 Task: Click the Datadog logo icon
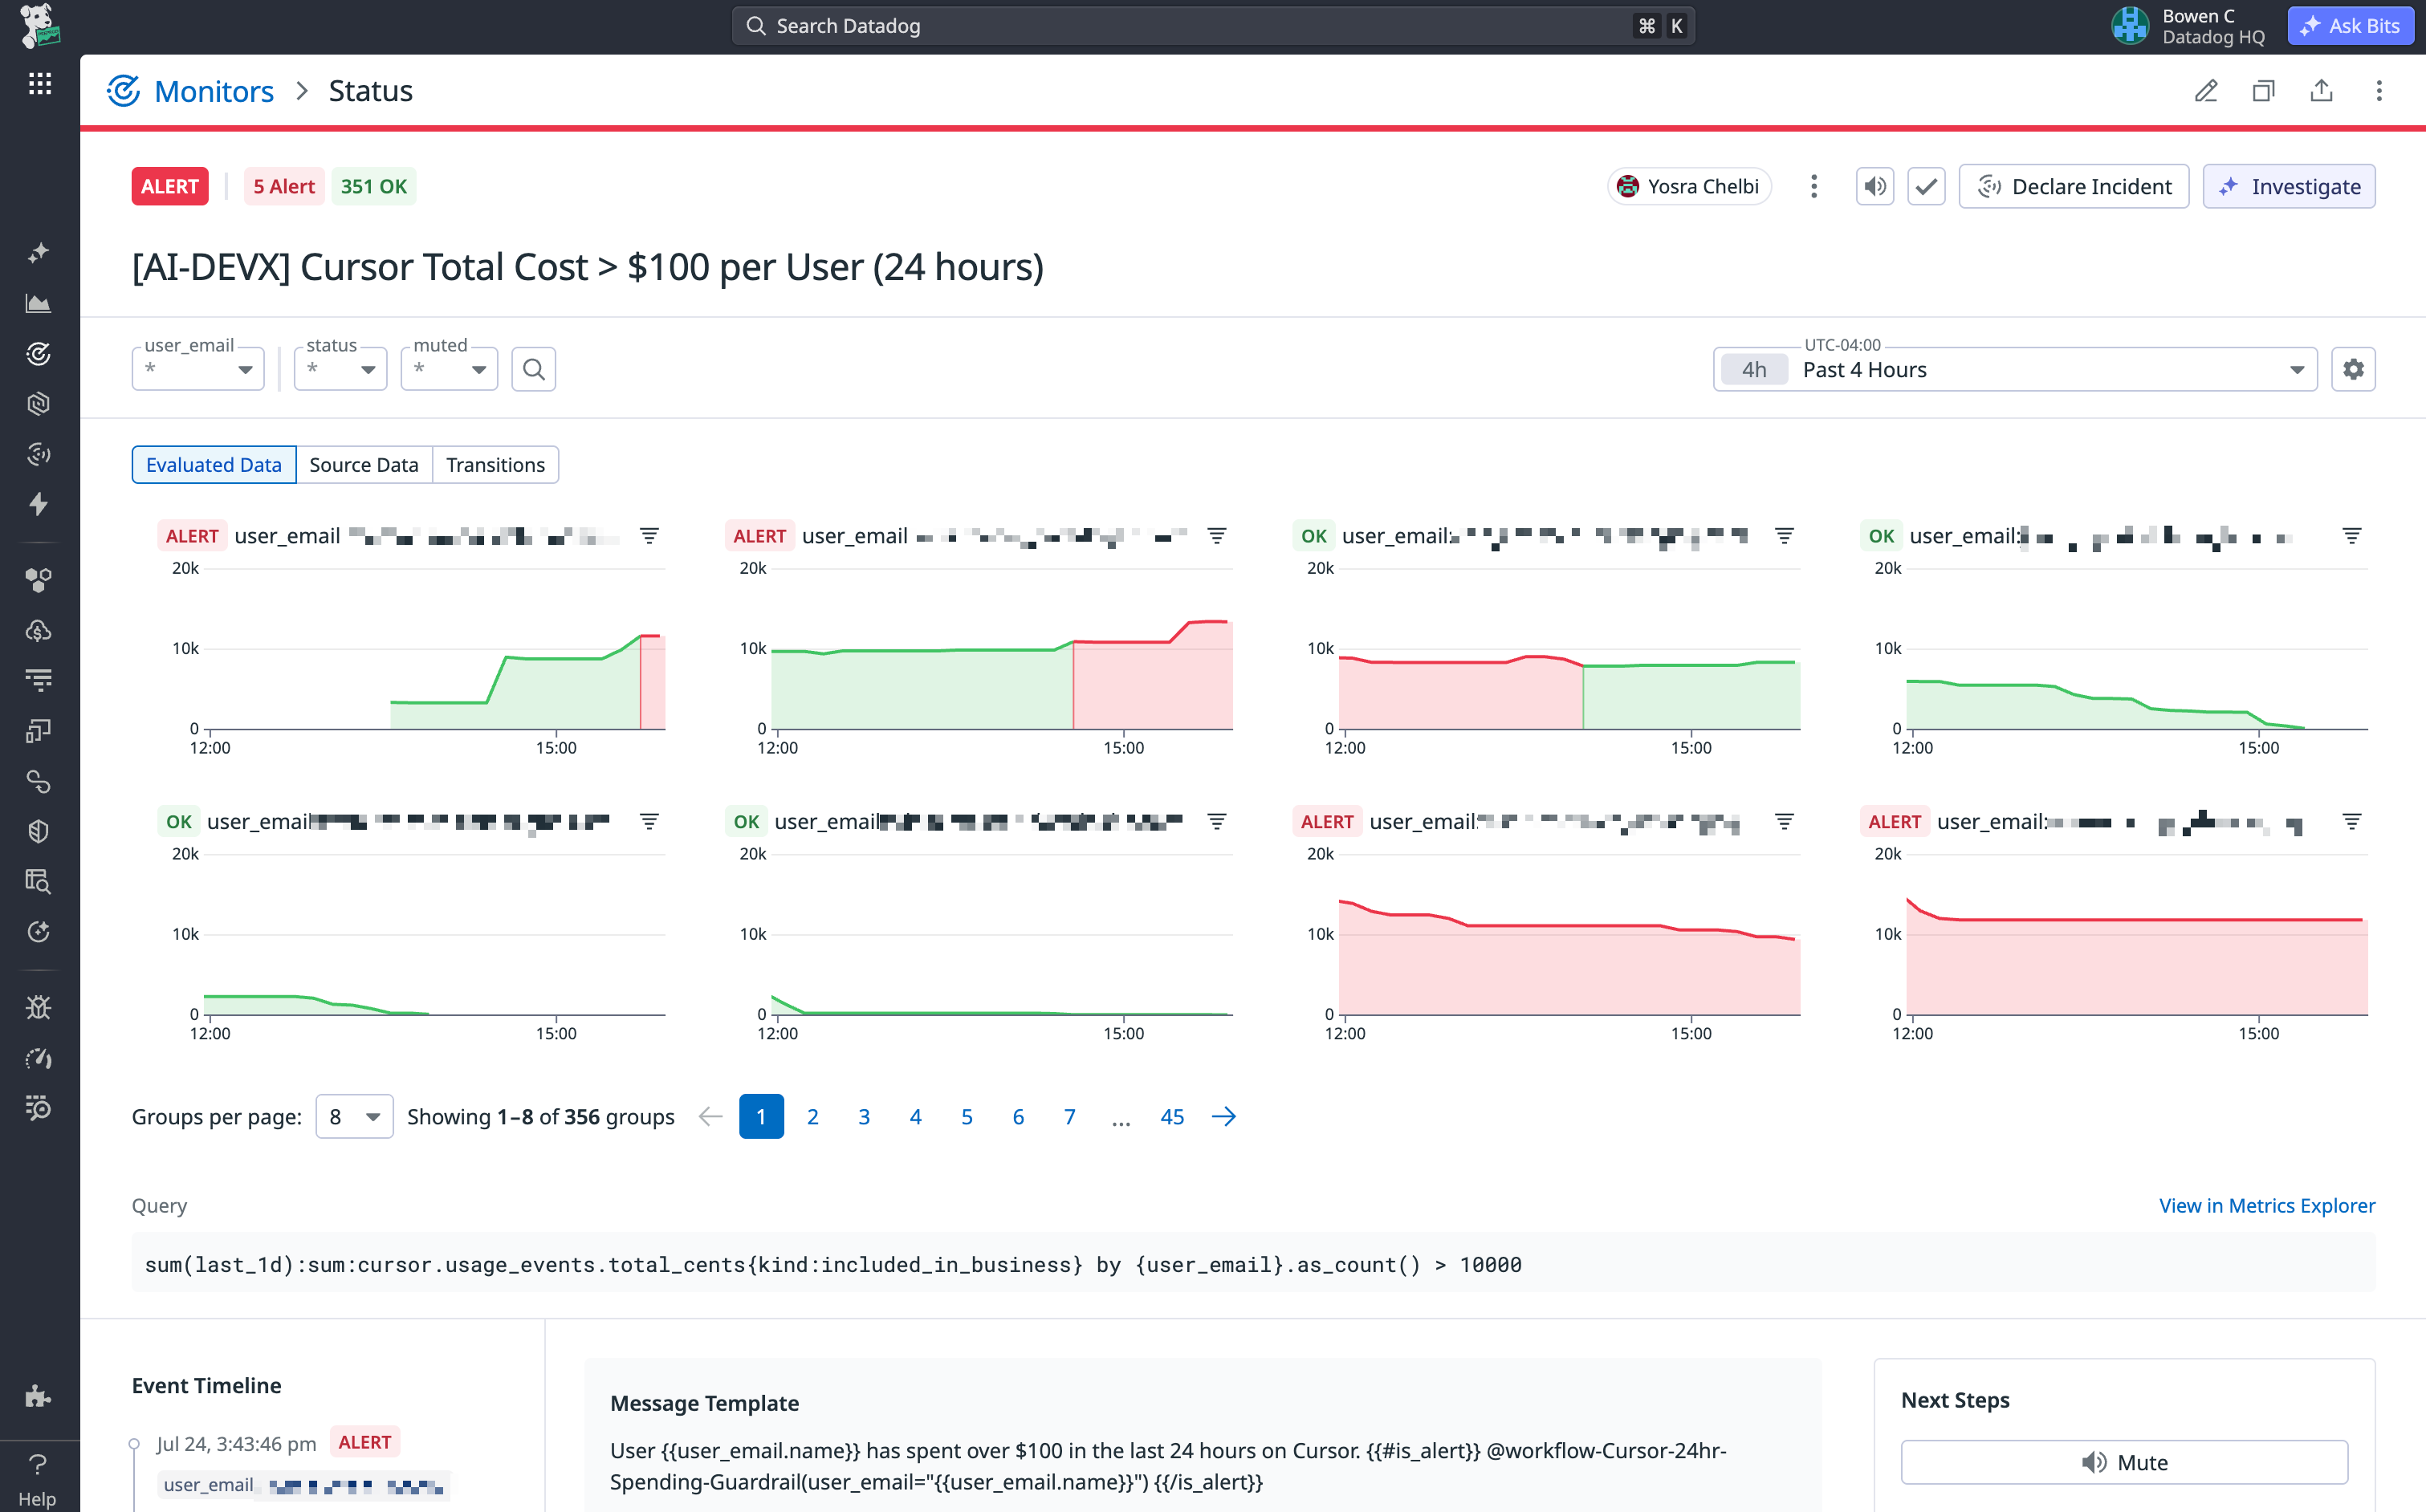(x=39, y=25)
